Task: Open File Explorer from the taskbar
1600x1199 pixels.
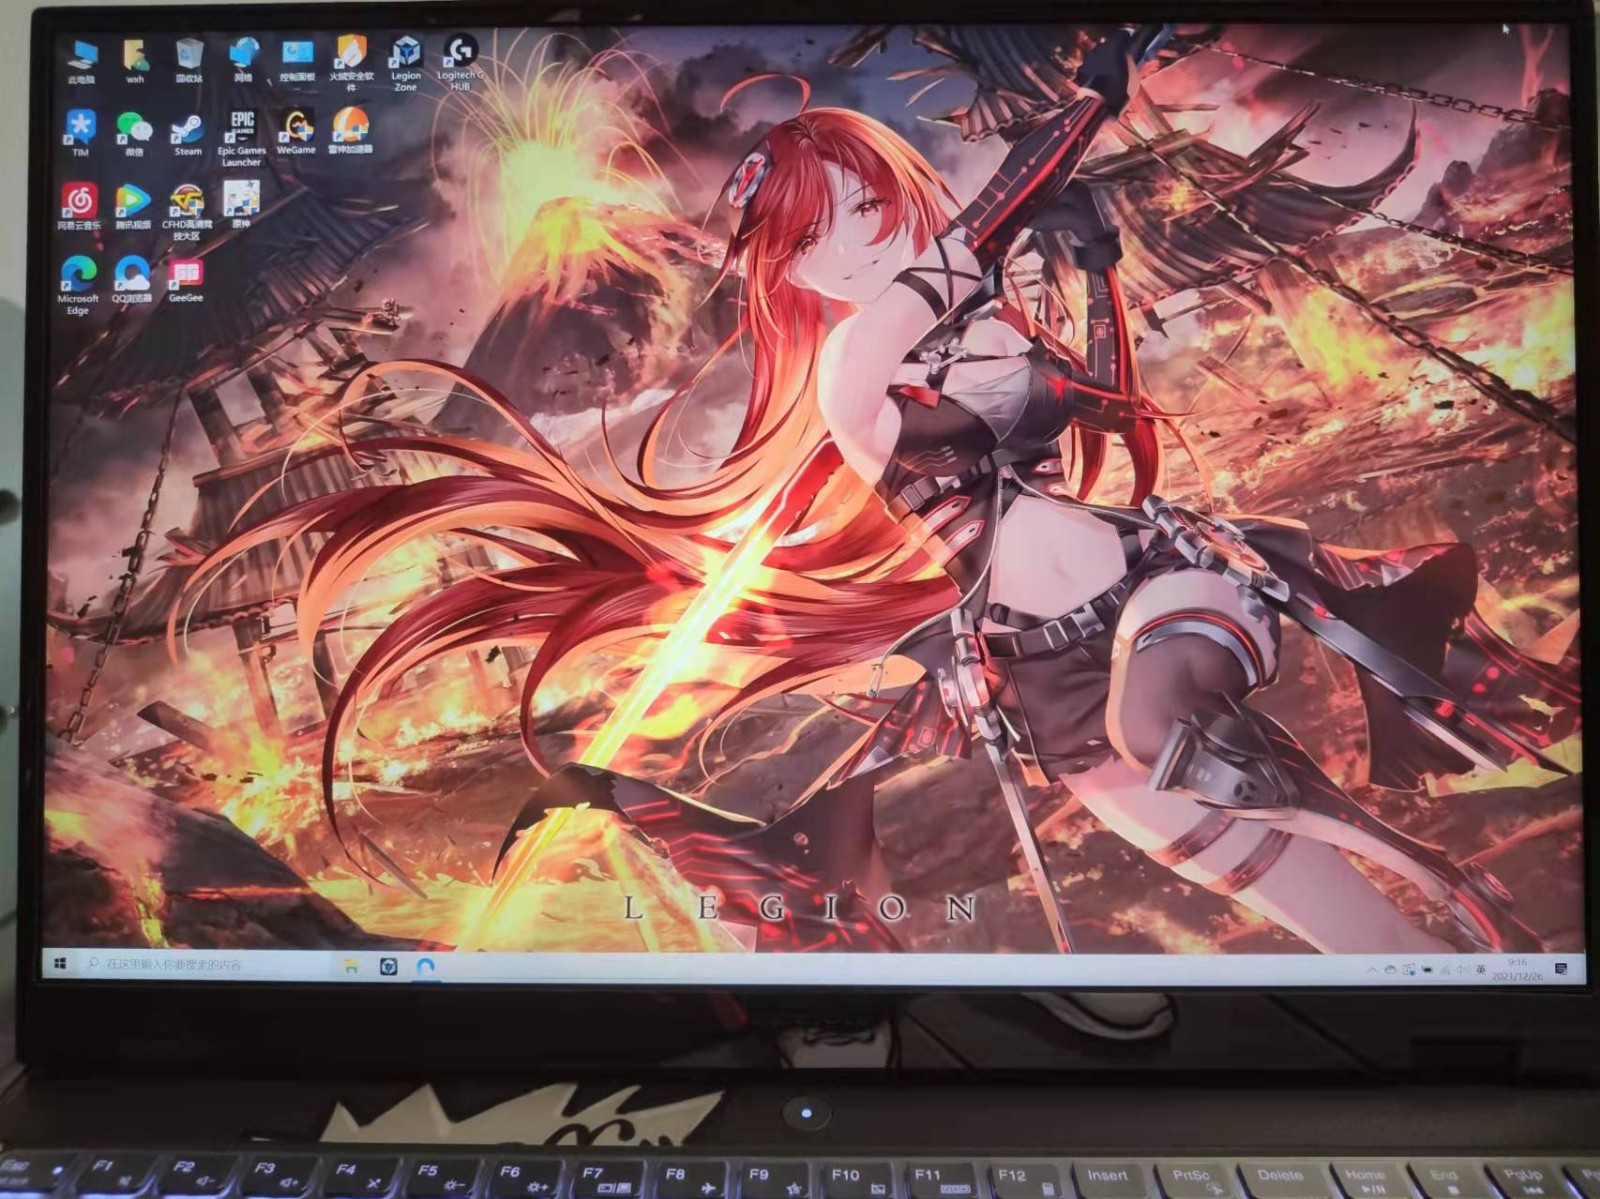Action: coord(351,966)
